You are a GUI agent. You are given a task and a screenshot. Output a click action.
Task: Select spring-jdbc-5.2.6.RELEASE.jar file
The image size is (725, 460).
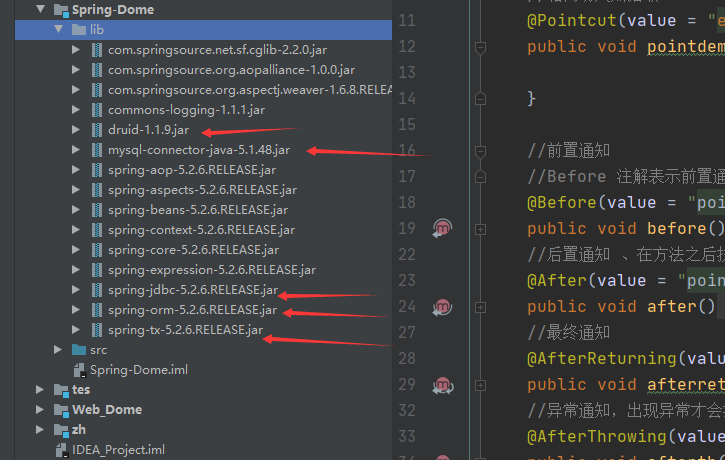coord(193,290)
